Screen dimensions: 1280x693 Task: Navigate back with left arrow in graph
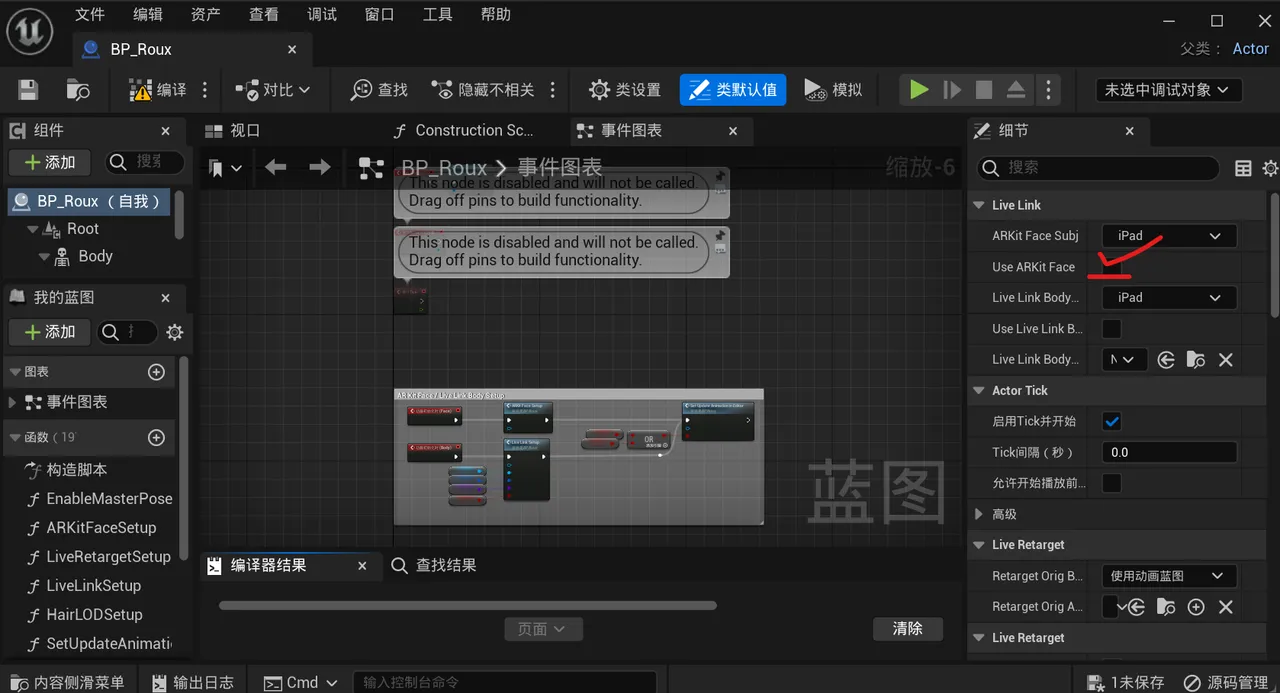(x=275, y=168)
